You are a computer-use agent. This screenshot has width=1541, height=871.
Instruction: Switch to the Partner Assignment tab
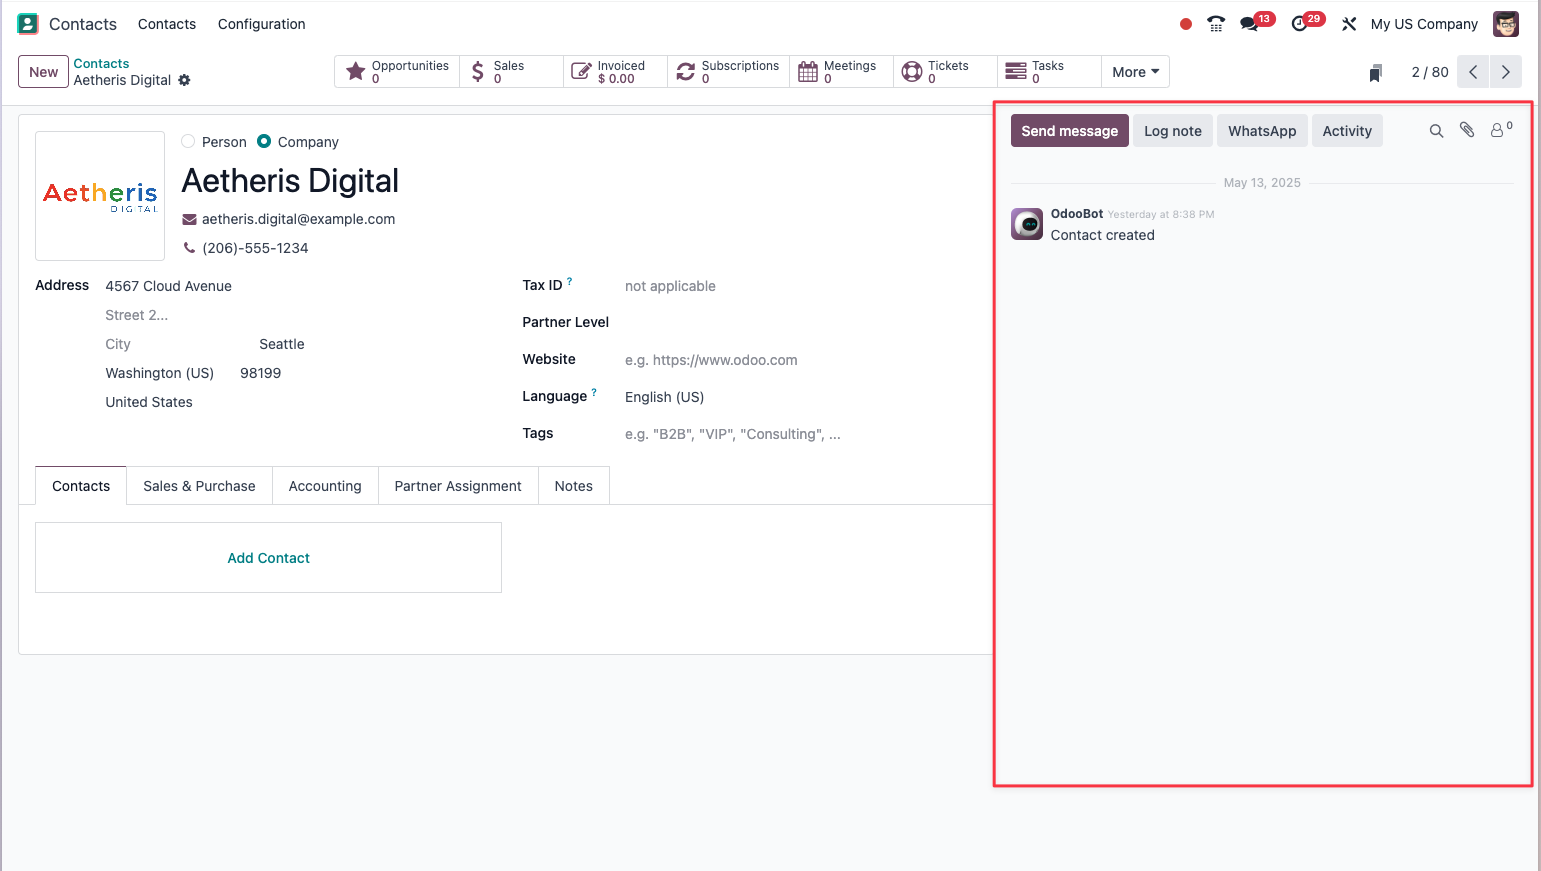(x=458, y=486)
